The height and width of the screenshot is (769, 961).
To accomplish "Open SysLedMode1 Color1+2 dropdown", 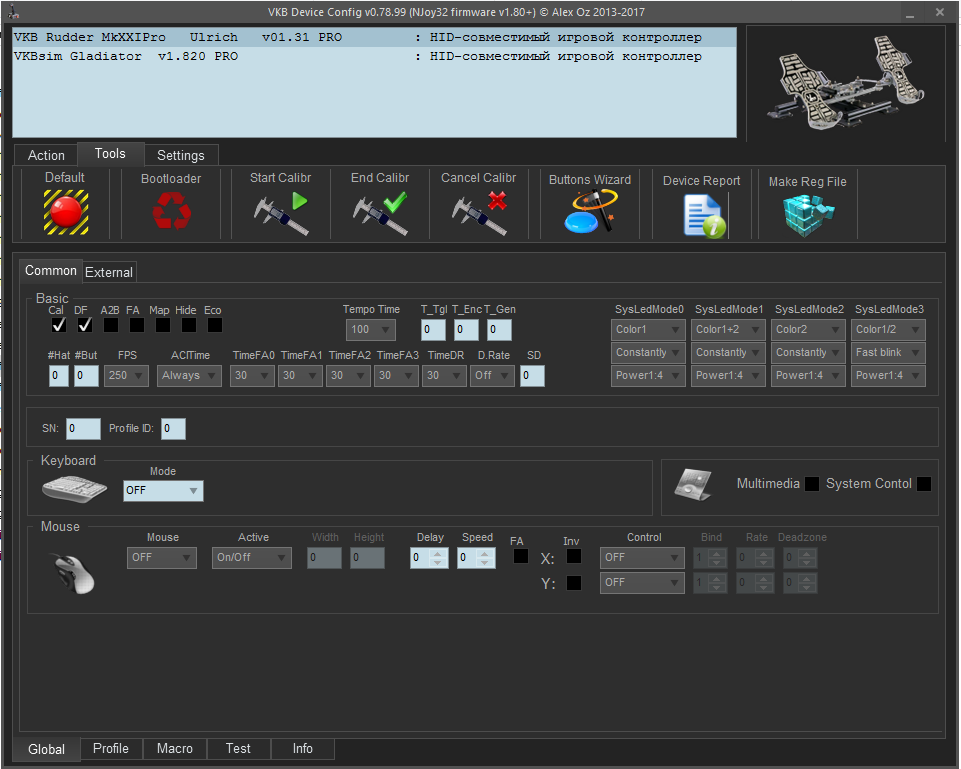I will pyautogui.click(x=728, y=330).
